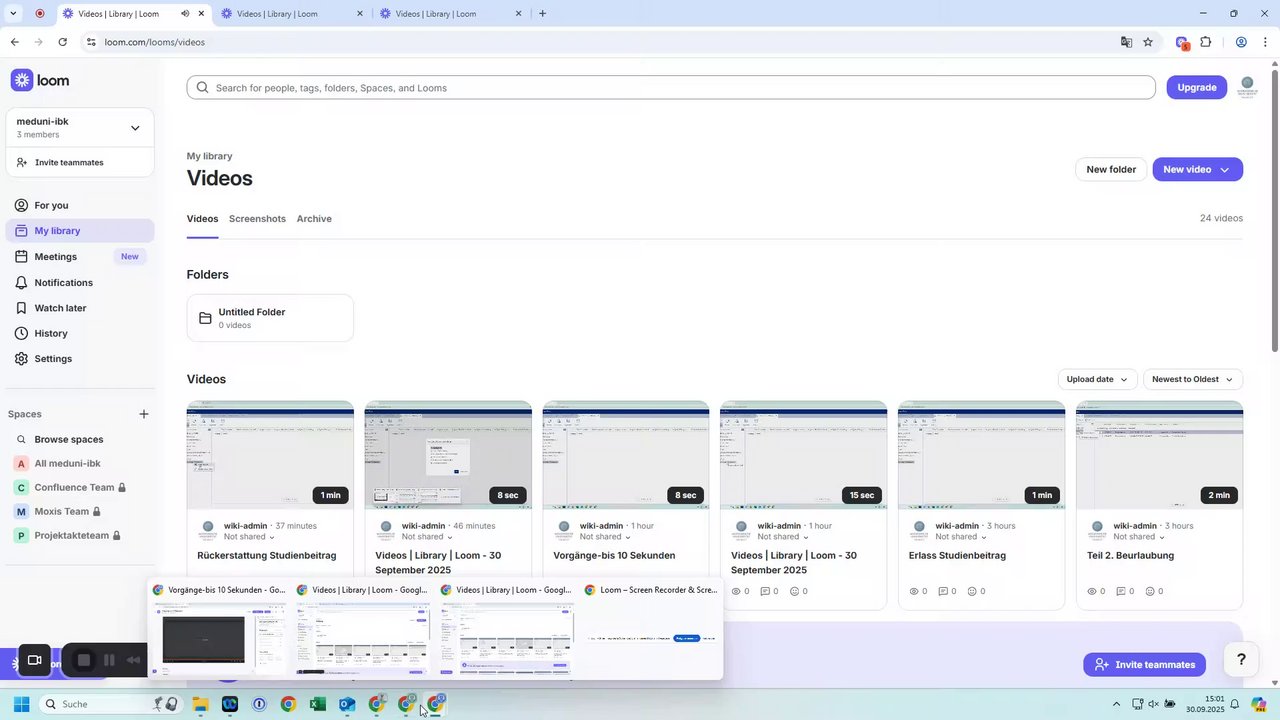
Task: Click the comments icon on Teil 2. Beurlaubung card
Action: pos(1121,591)
